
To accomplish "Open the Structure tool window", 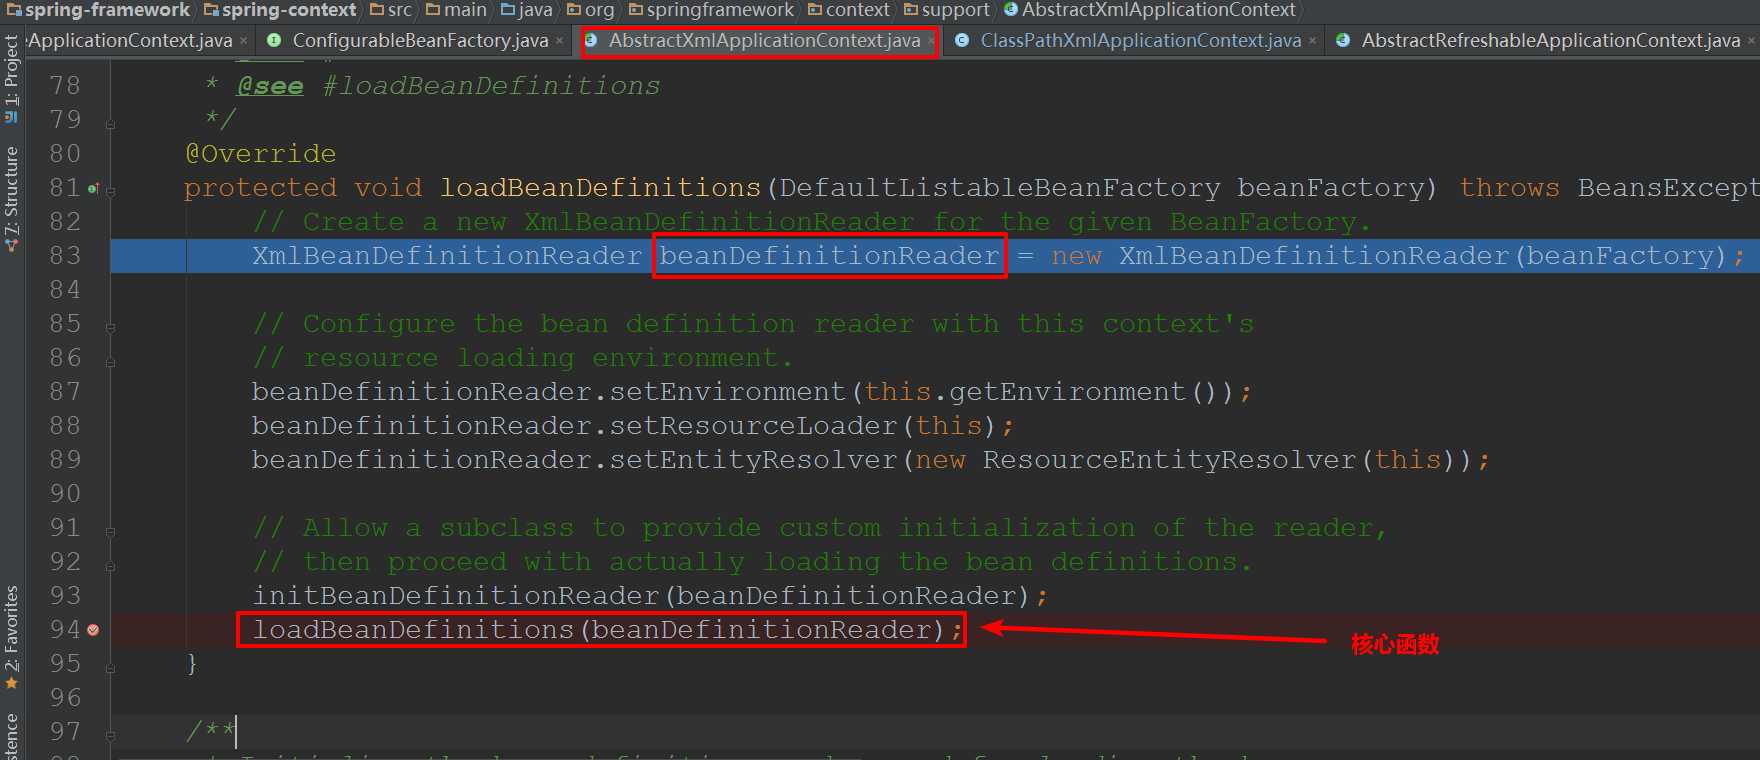I will [x=11, y=198].
